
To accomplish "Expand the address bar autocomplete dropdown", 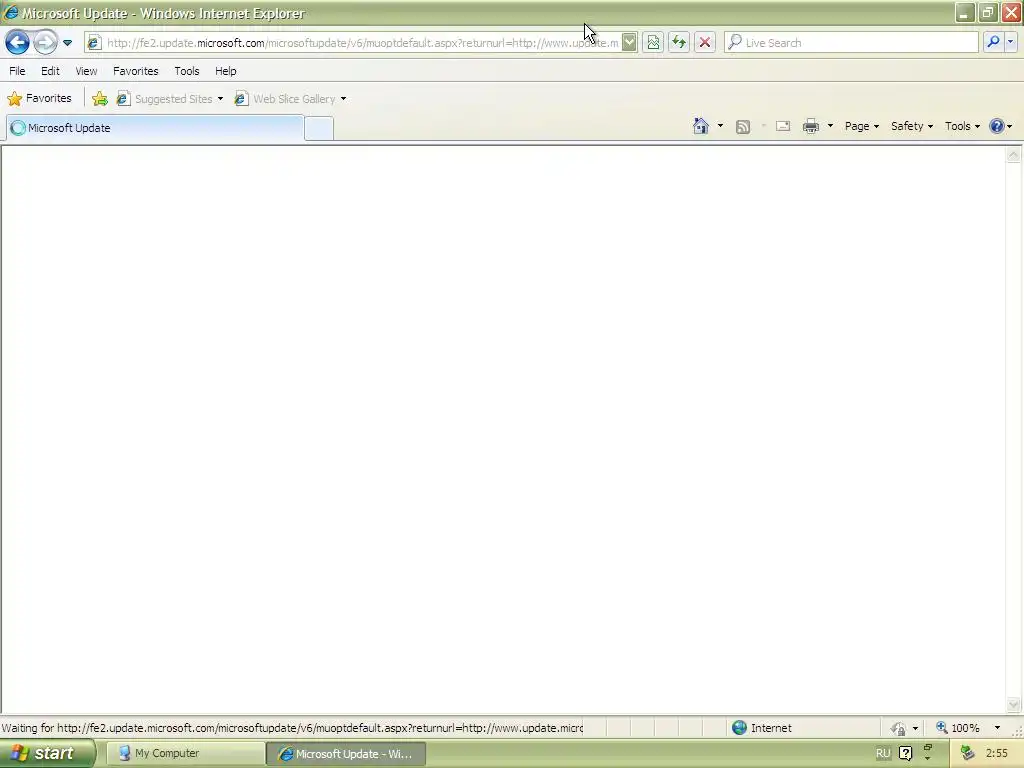I will 629,43.
